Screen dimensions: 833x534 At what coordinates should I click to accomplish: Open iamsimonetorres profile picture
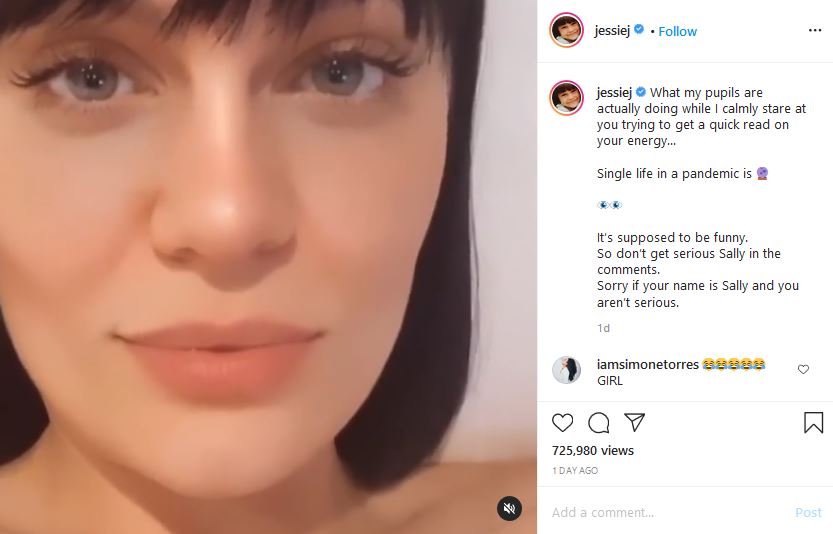point(566,370)
